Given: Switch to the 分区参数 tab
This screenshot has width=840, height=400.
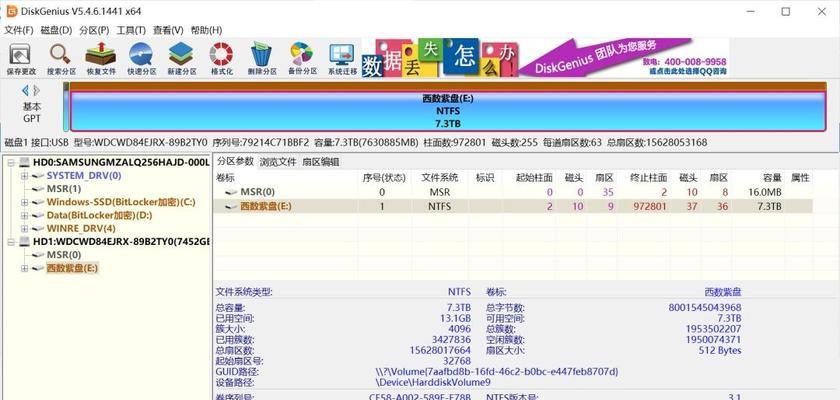Looking at the screenshot, I should 235,161.
